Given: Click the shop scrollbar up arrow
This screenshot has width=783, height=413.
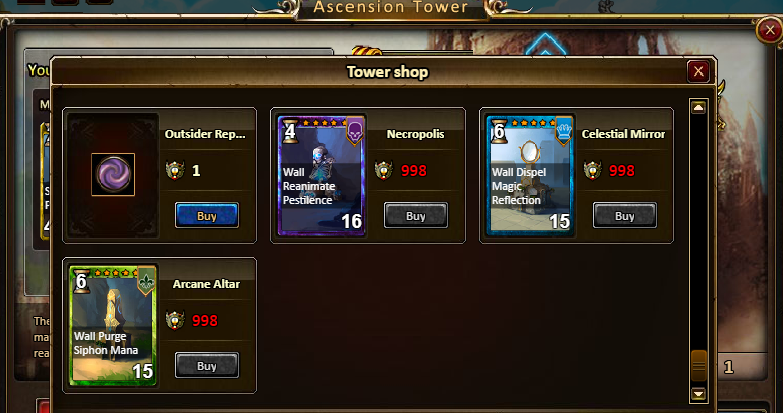Looking at the screenshot, I should [x=698, y=107].
